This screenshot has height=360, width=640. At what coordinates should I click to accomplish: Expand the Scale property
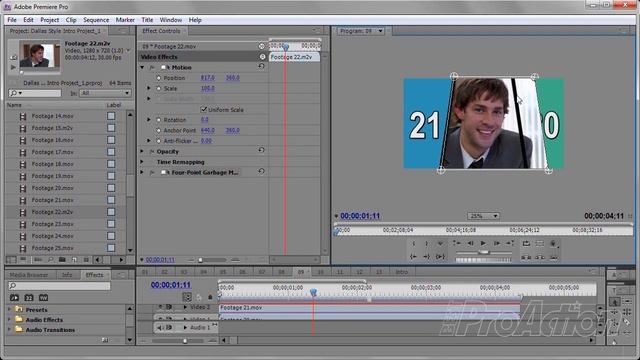(x=149, y=88)
